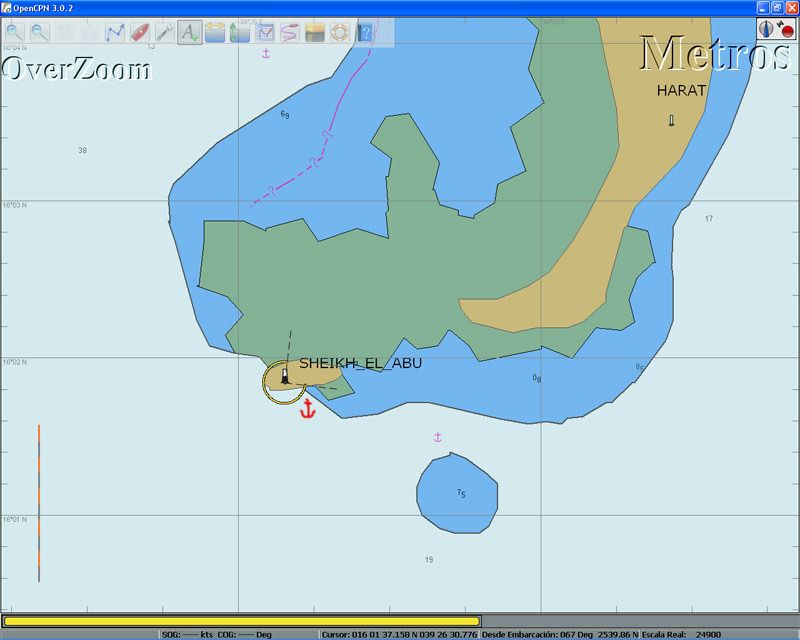Open help with the question mark icon

(x=365, y=33)
